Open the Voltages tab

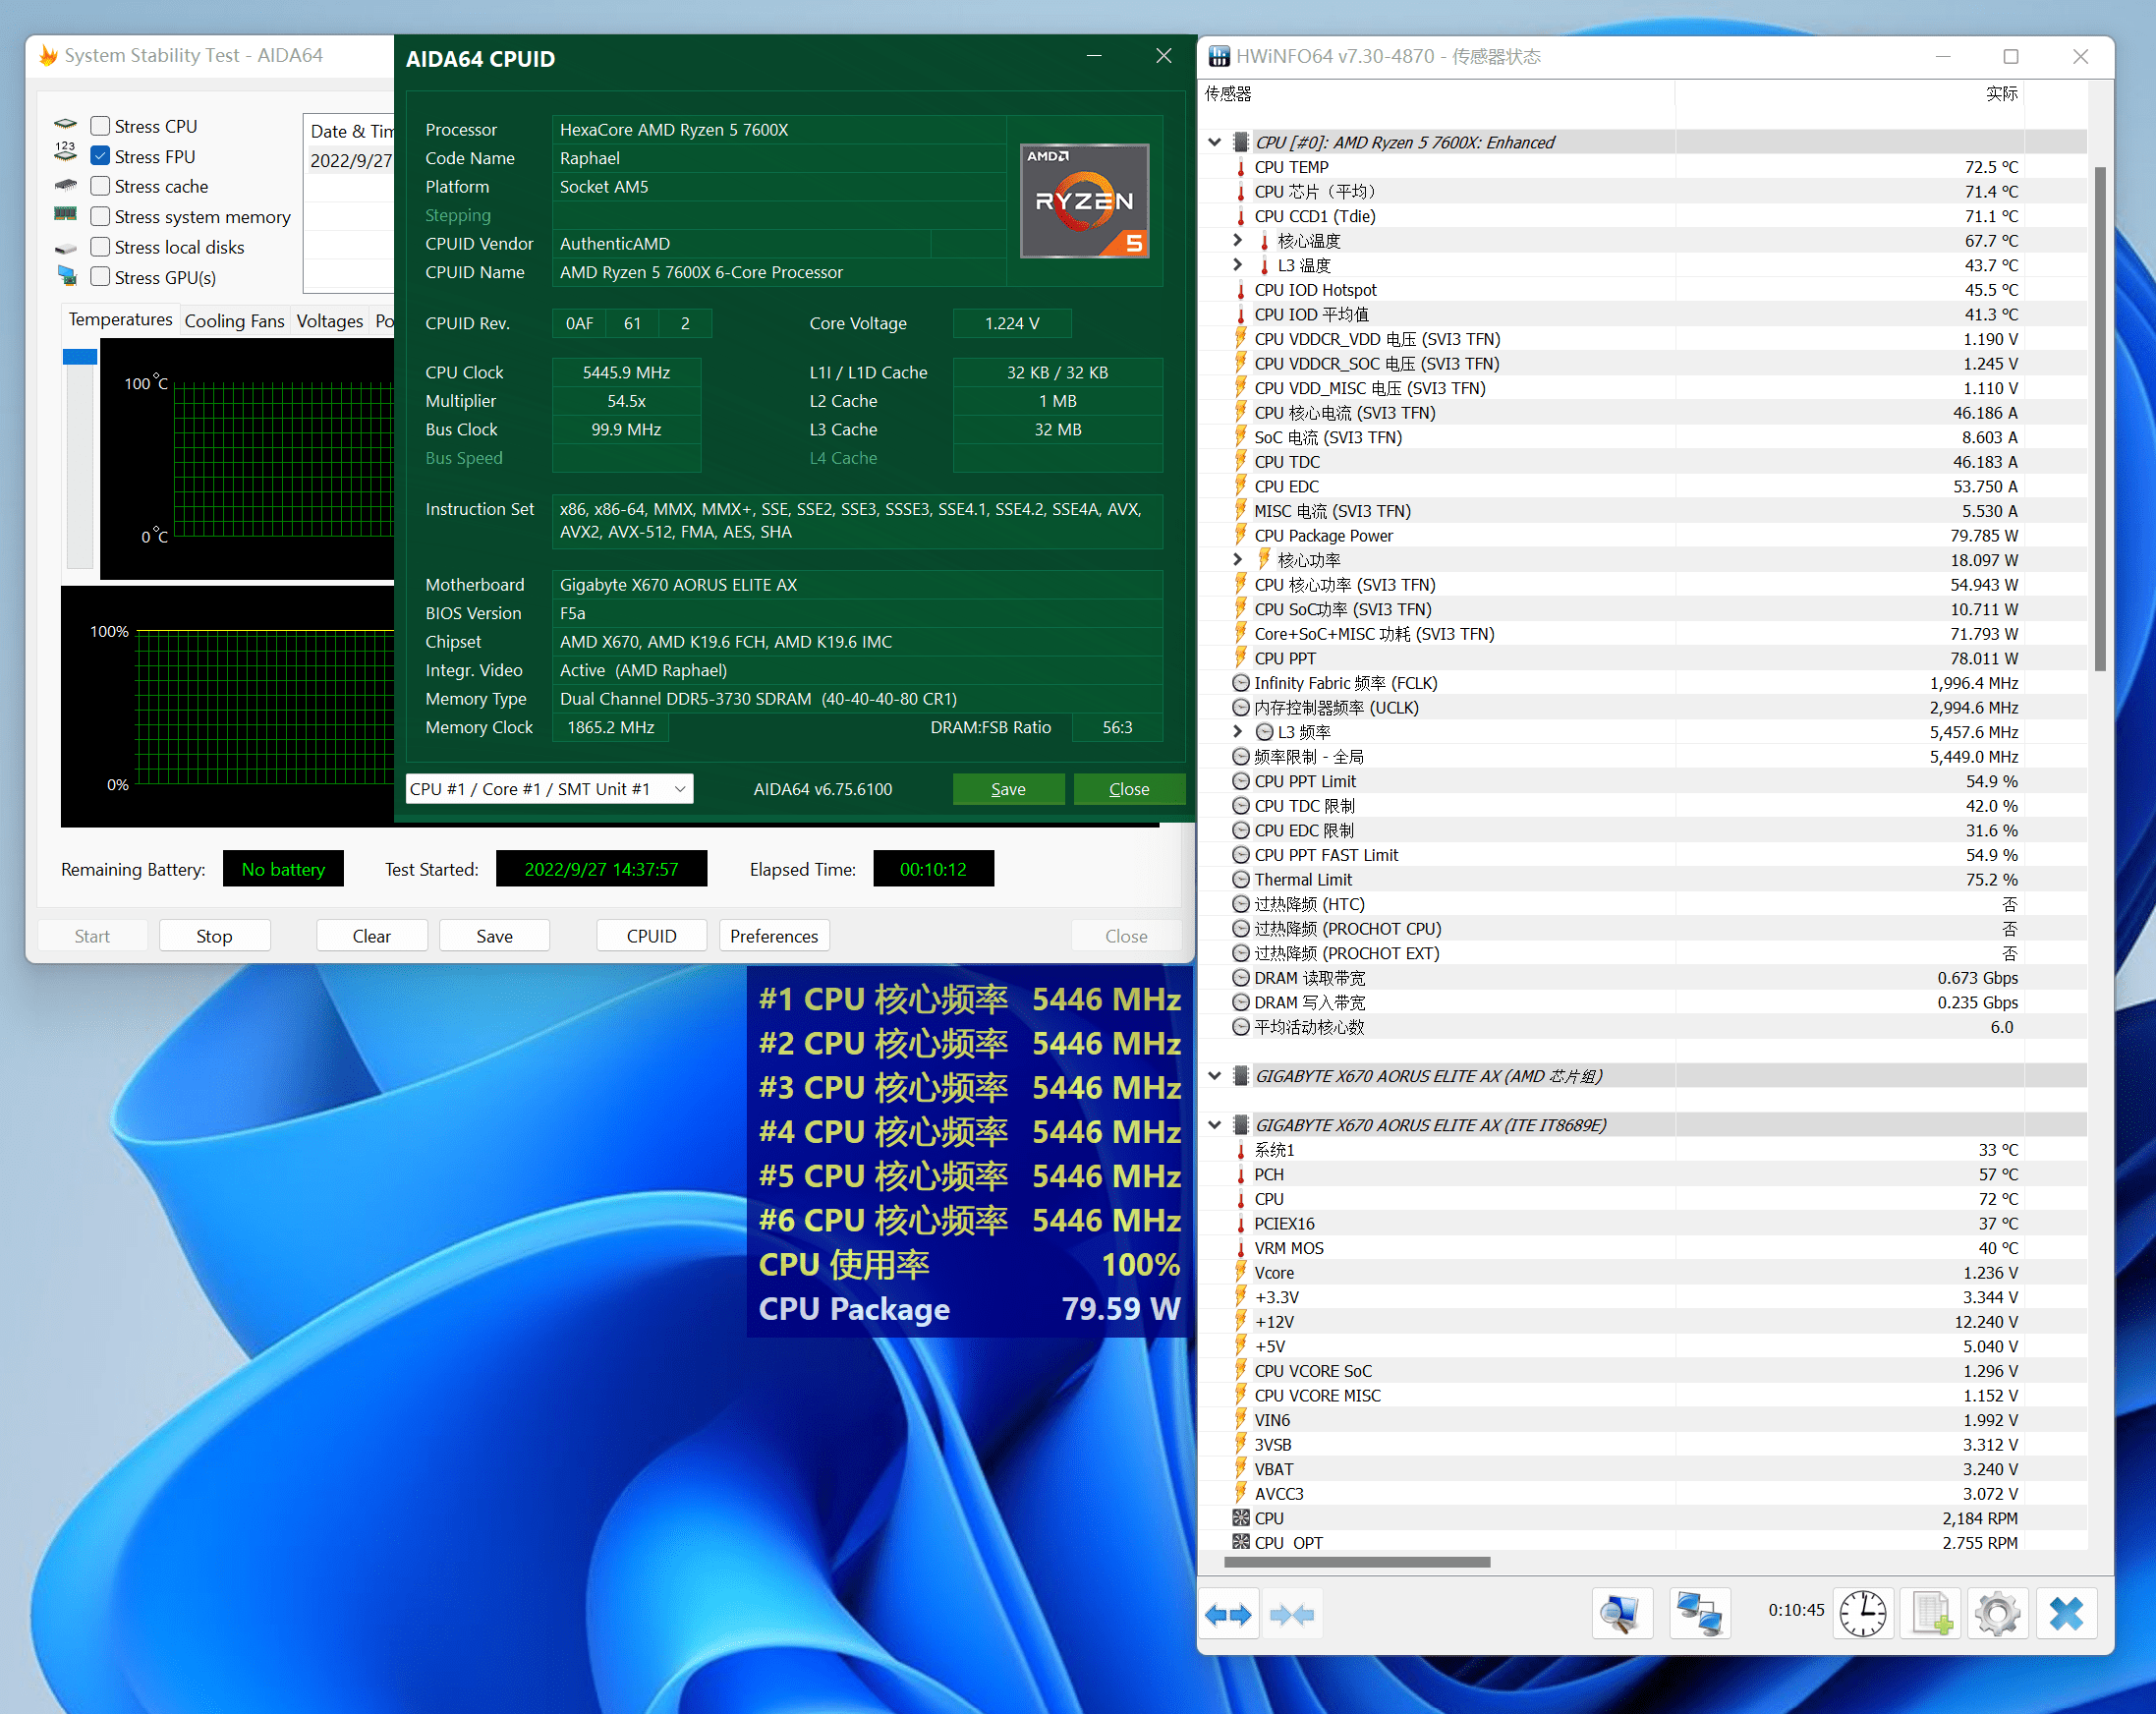point(330,320)
